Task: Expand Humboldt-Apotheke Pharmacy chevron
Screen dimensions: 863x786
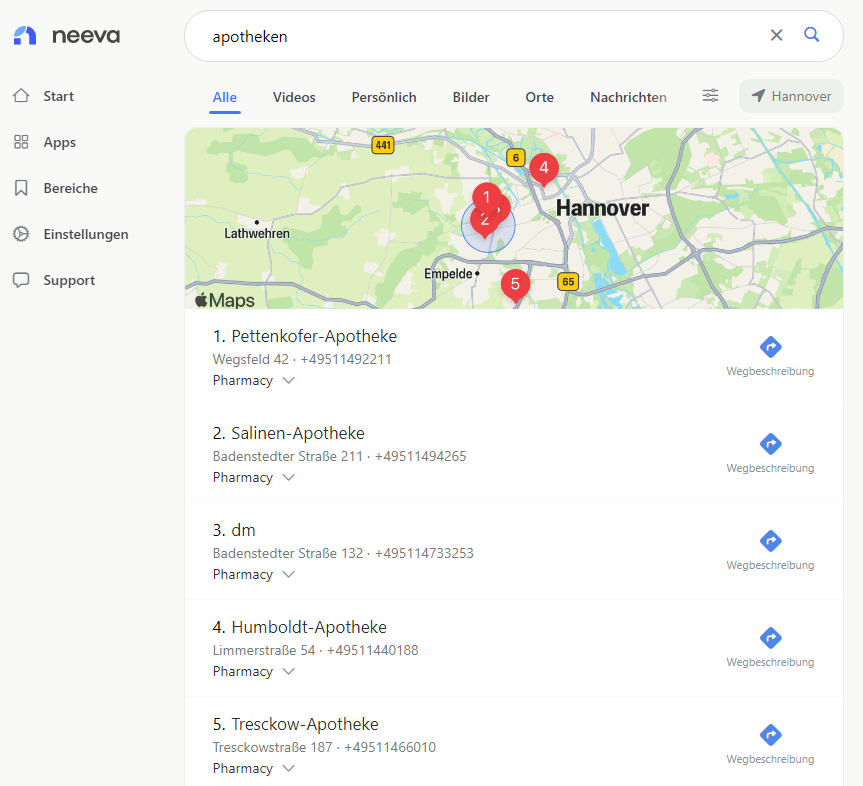Action: coord(288,671)
